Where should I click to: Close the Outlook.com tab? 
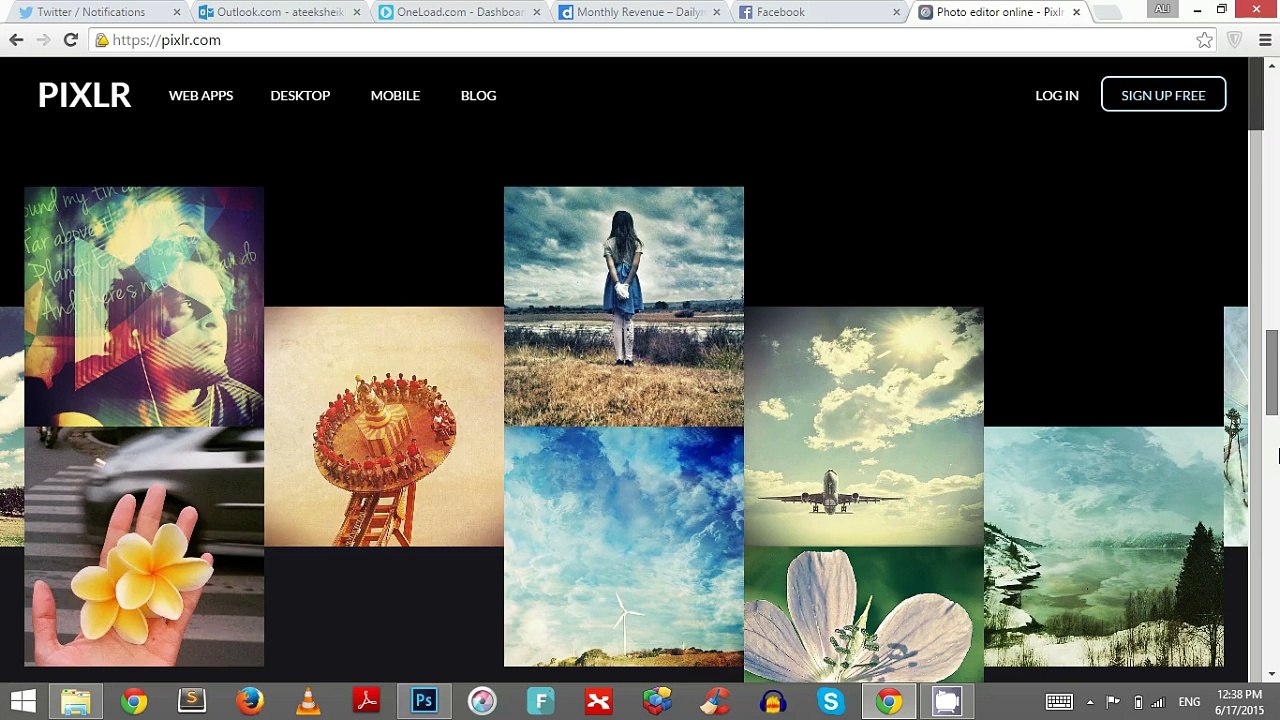pos(357,12)
